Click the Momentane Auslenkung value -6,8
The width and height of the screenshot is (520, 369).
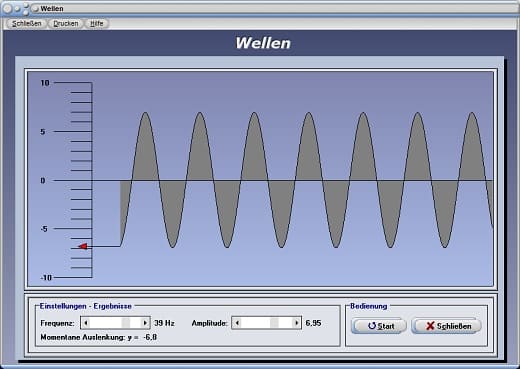pos(150,337)
